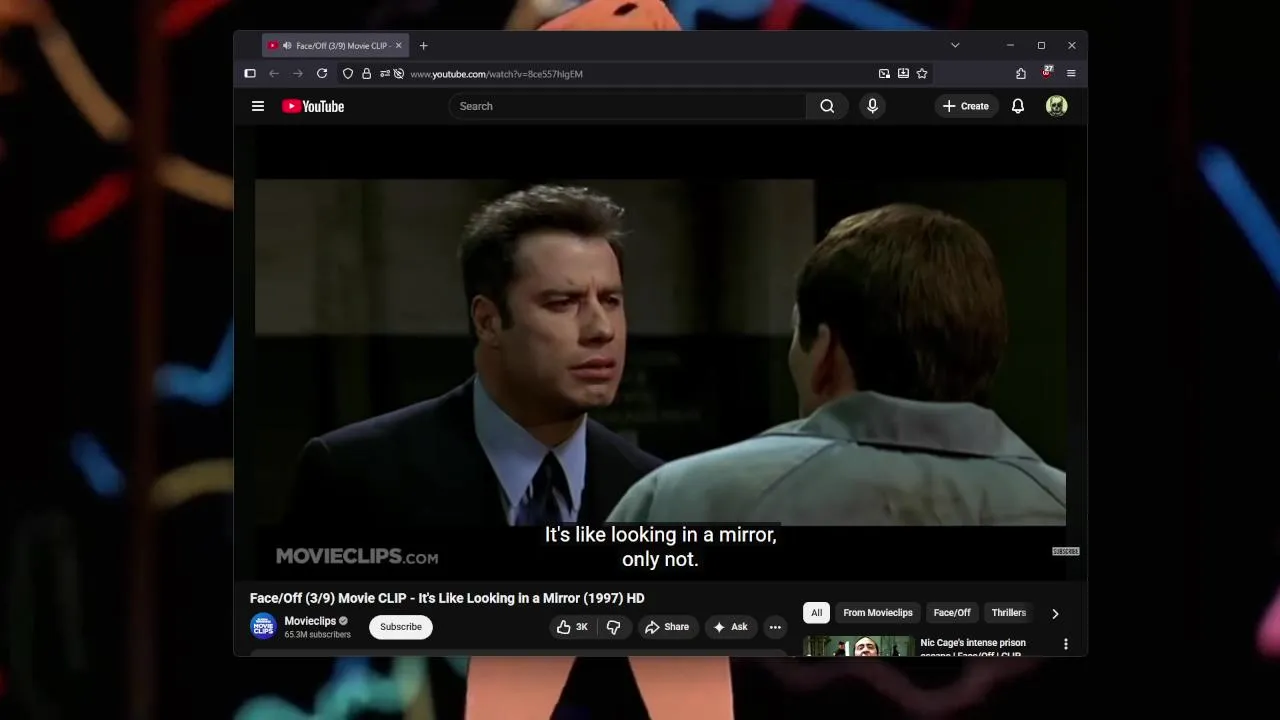
Task: Subscribe to the Movieclips channel
Action: coord(401,627)
